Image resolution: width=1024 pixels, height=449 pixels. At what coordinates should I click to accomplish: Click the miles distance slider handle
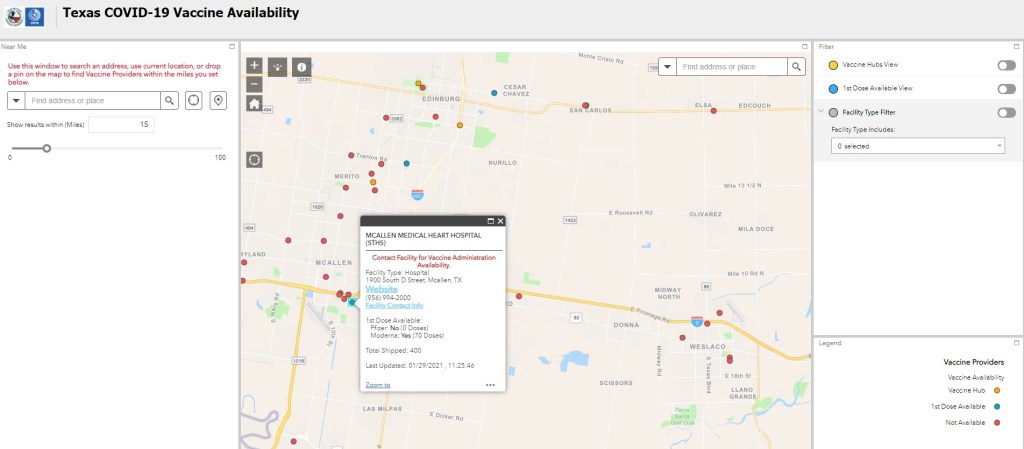[46, 148]
